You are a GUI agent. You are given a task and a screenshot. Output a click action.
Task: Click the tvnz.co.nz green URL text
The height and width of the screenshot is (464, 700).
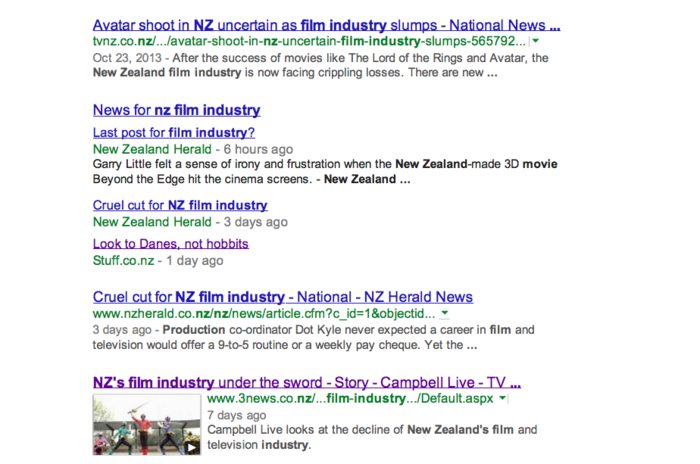tap(309, 41)
